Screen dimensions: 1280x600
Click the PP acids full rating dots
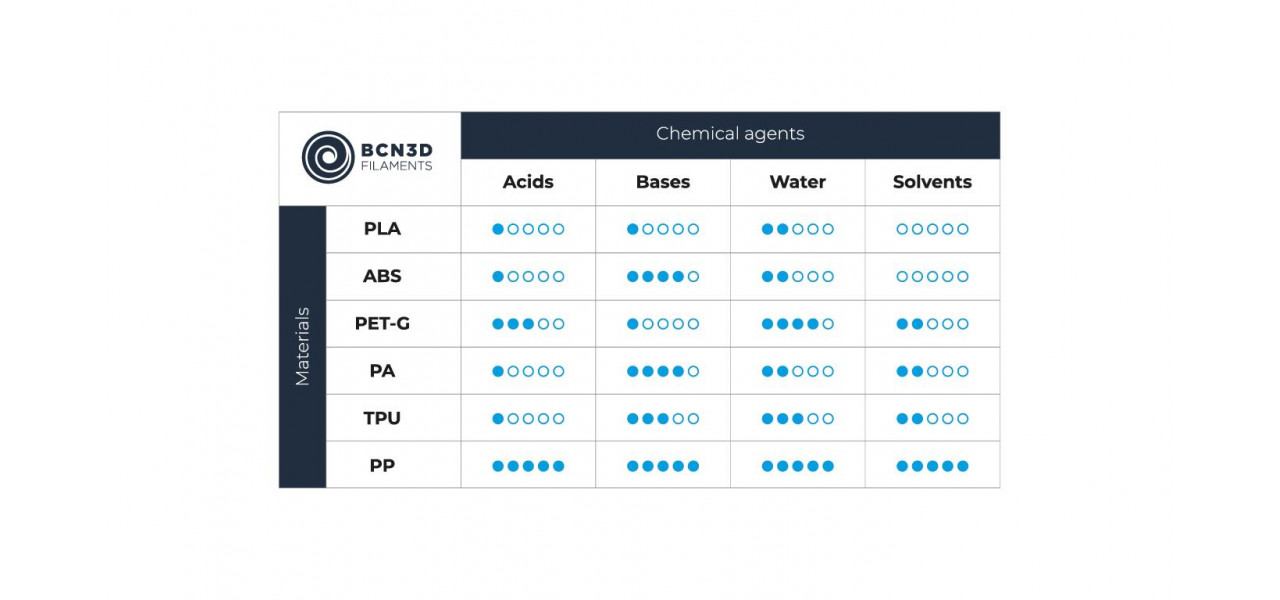pos(528,466)
